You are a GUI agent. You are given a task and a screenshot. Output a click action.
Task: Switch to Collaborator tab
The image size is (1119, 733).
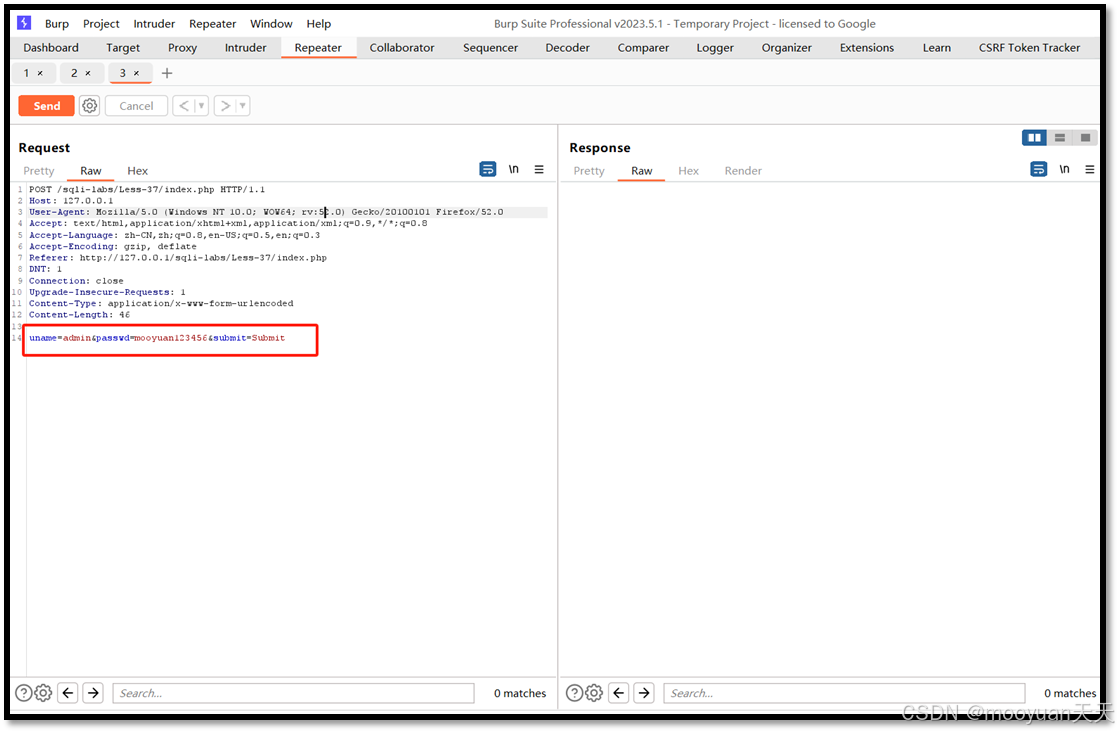(402, 48)
